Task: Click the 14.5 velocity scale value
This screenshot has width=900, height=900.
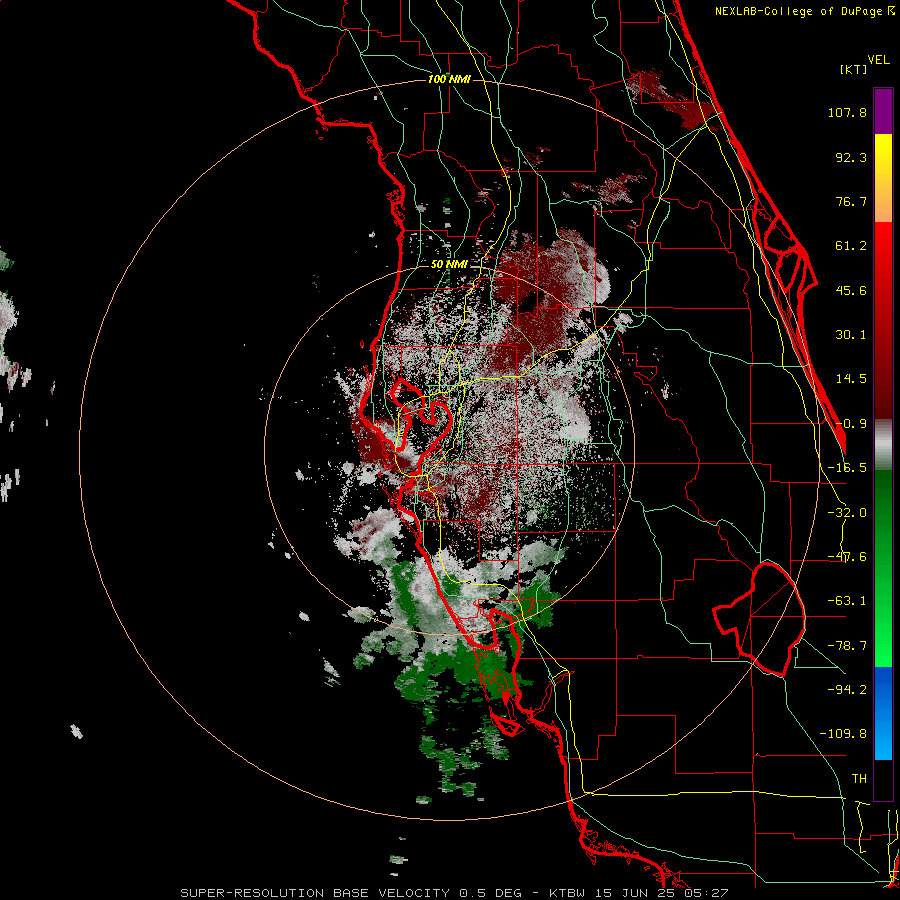Action: [x=851, y=379]
